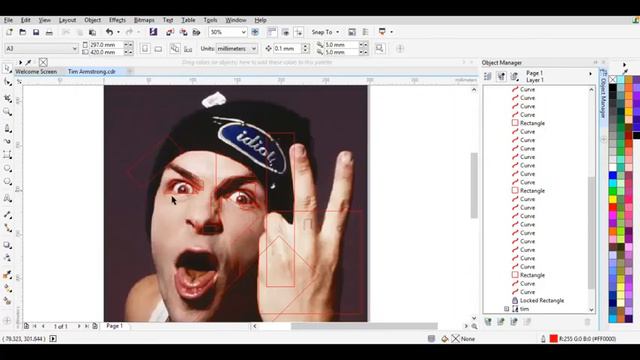Click the No Color swatch in palette
This screenshot has width=640, height=360.
click(613, 80)
